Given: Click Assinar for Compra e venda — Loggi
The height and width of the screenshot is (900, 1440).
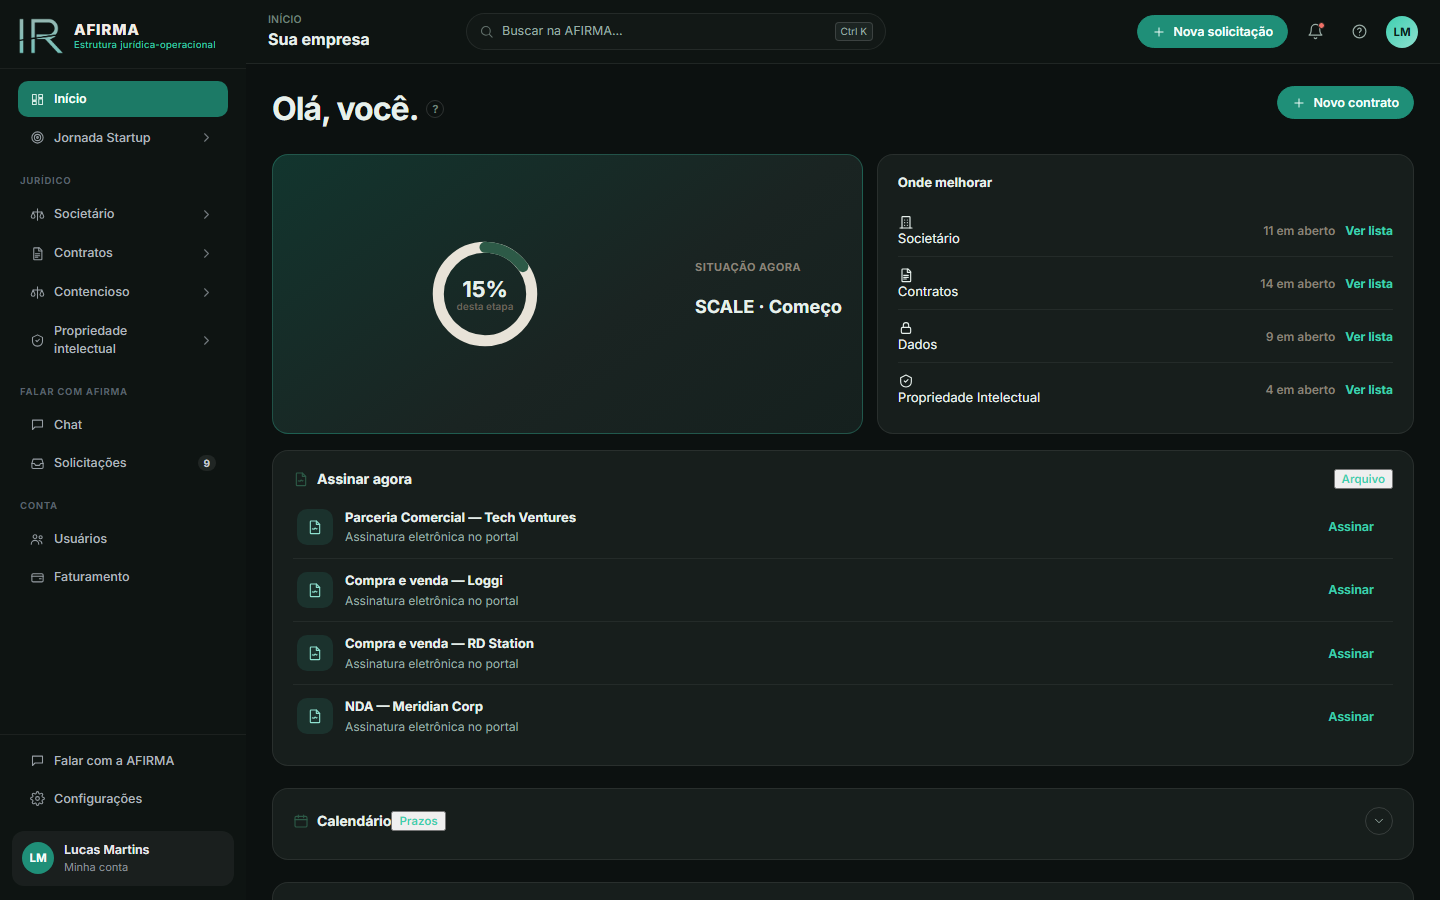Looking at the screenshot, I should 1351,590.
